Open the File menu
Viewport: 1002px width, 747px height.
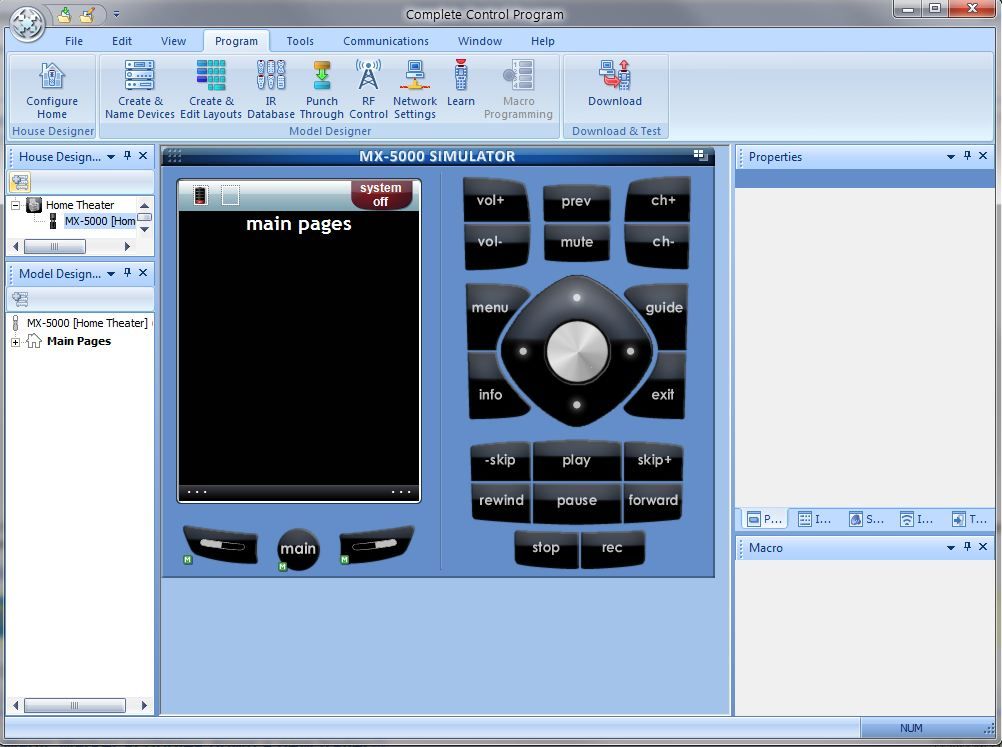pos(74,41)
